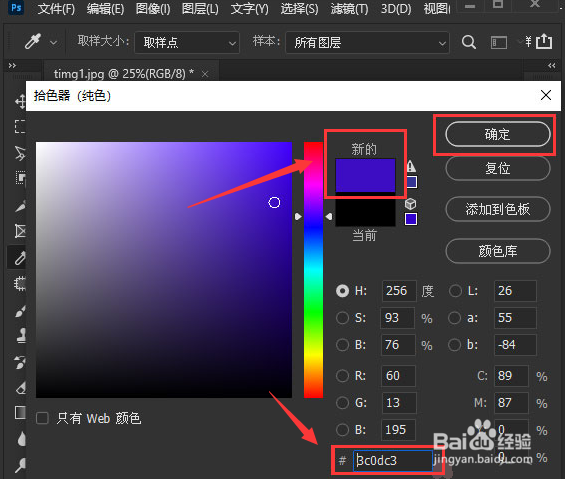Open the 文件(F) menu
This screenshot has width=565, height=479.
(x=56, y=9)
